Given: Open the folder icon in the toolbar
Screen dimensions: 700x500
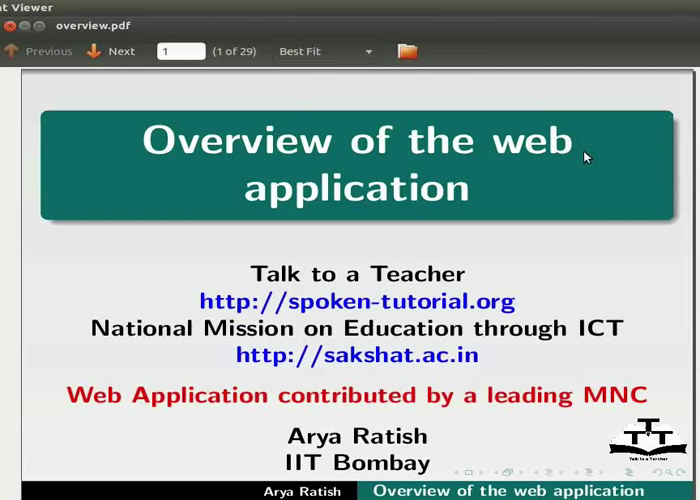Looking at the screenshot, I should [407, 51].
